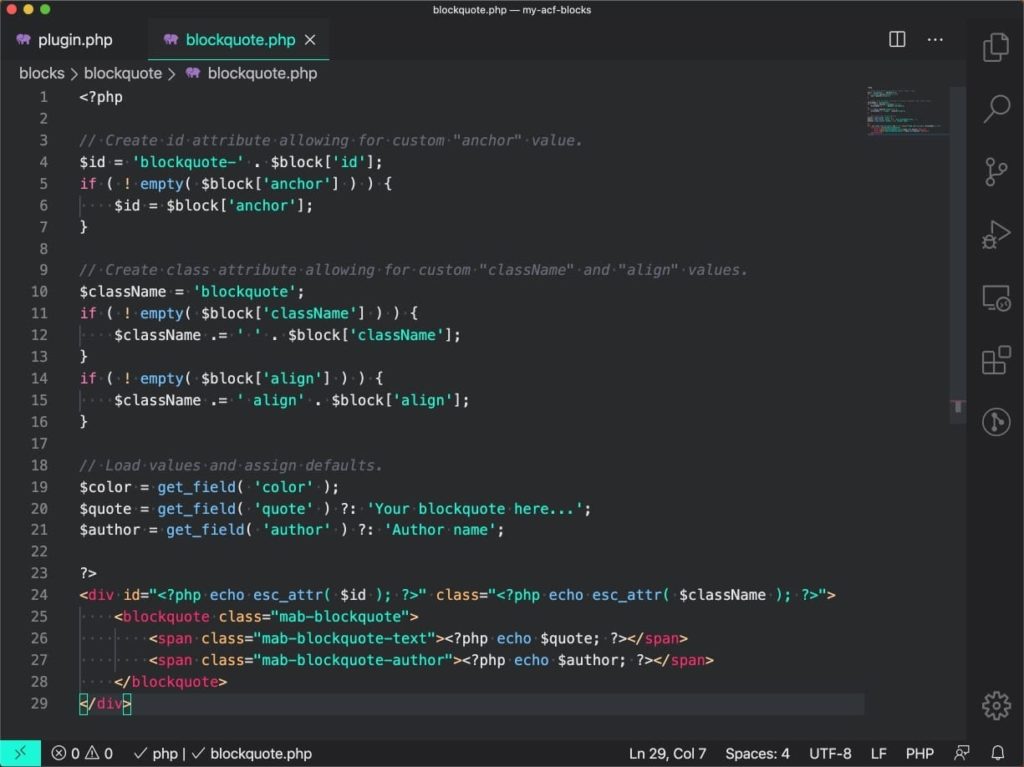The width and height of the screenshot is (1024, 767).
Task: Click Spaces: 4 to change indentation
Action: coord(757,753)
